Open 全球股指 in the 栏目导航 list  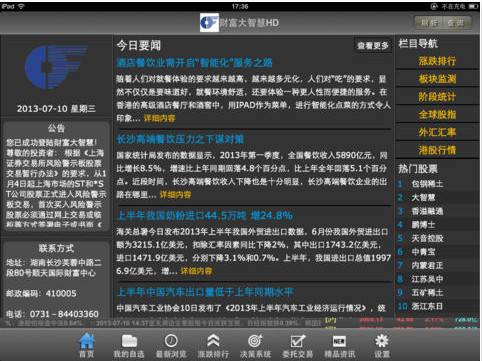click(437, 115)
